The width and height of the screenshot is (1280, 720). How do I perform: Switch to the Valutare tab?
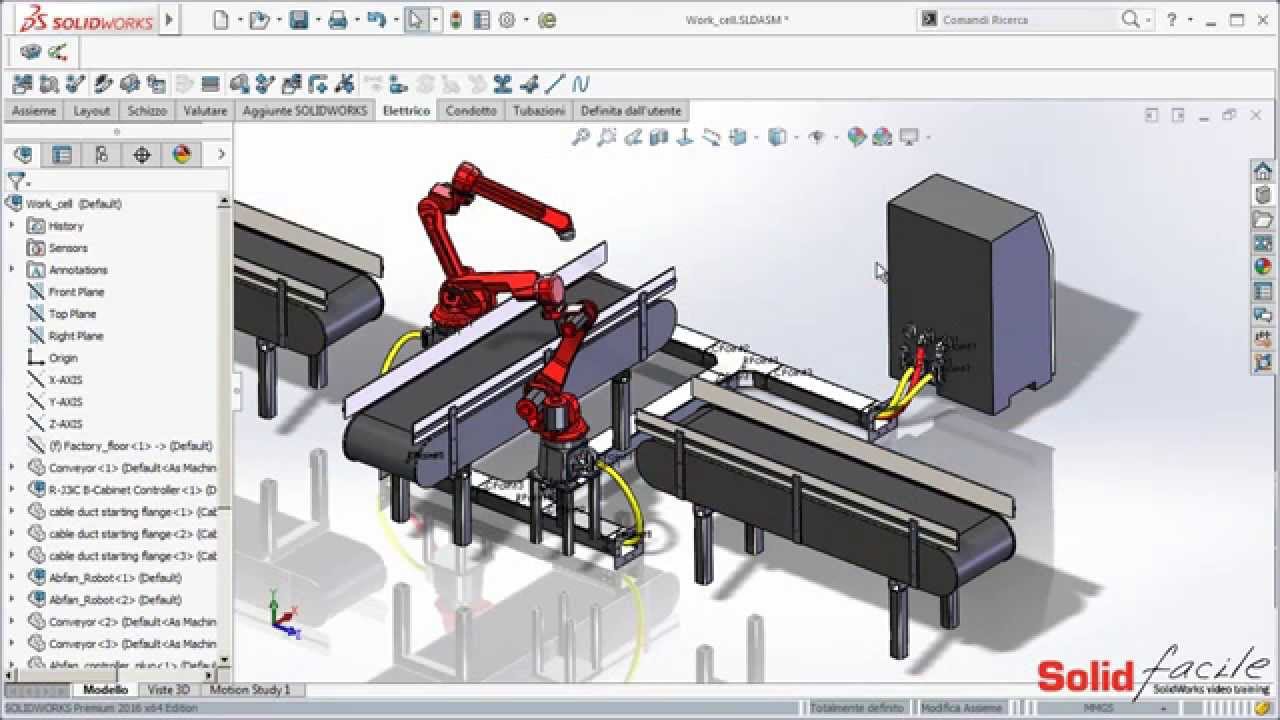[x=205, y=111]
